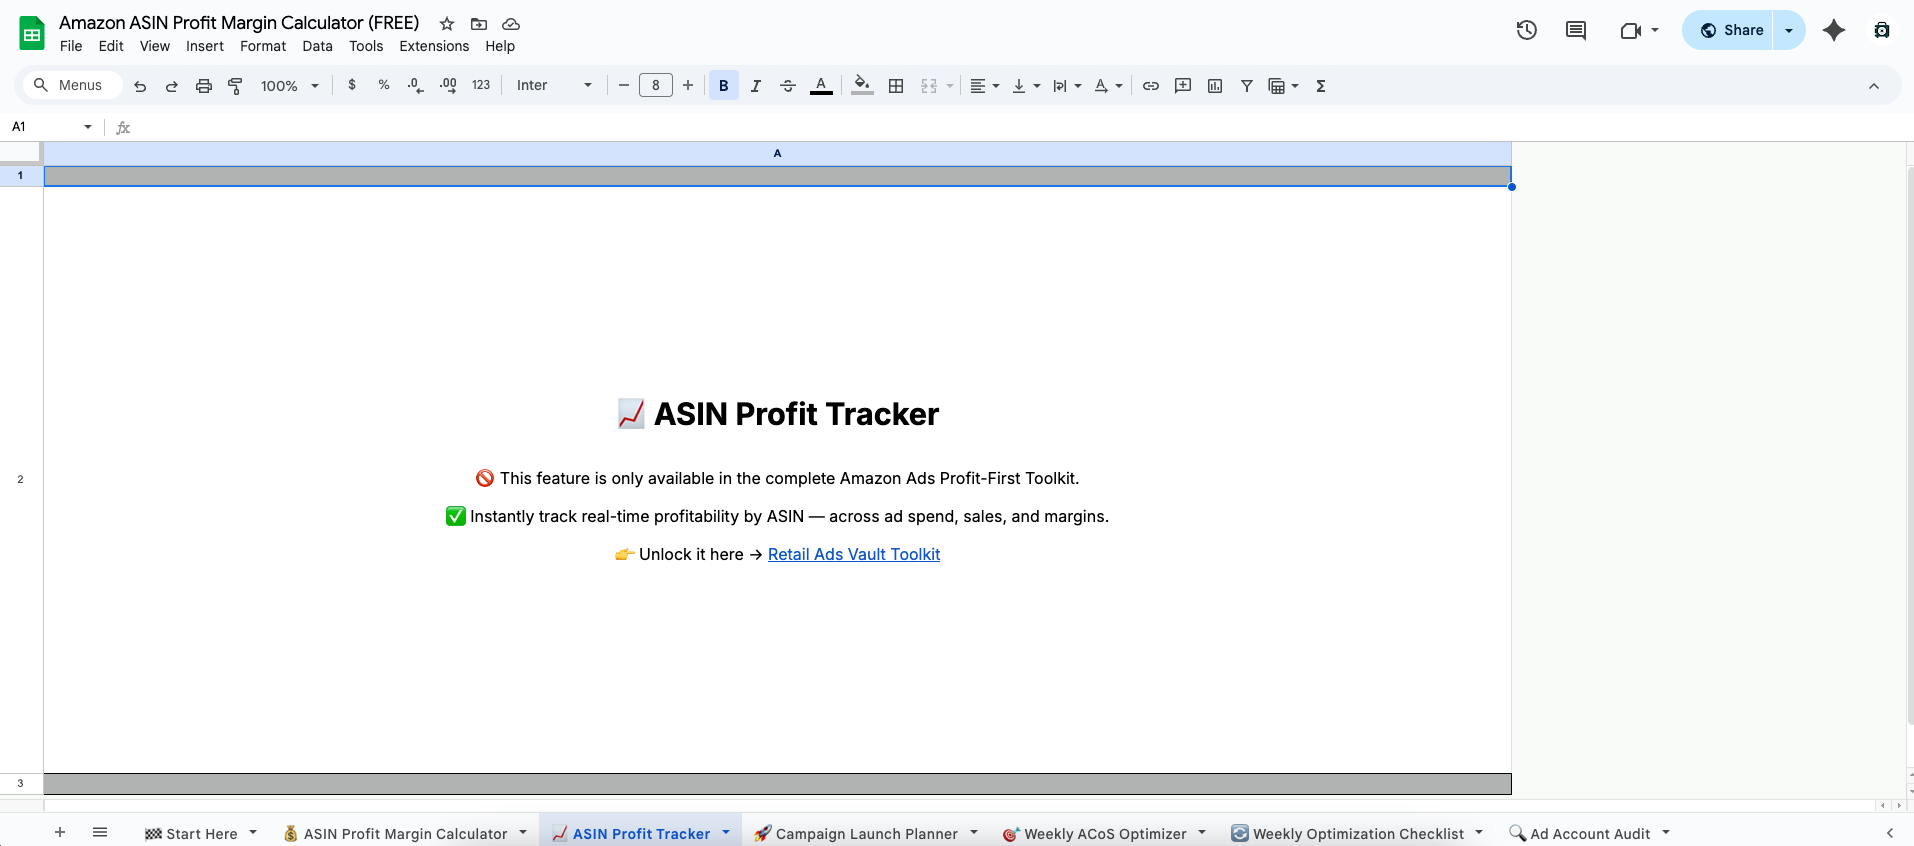Add a new sheet with plus button
The height and width of the screenshot is (846, 1914).
pyautogui.click(x=60, y=832)
